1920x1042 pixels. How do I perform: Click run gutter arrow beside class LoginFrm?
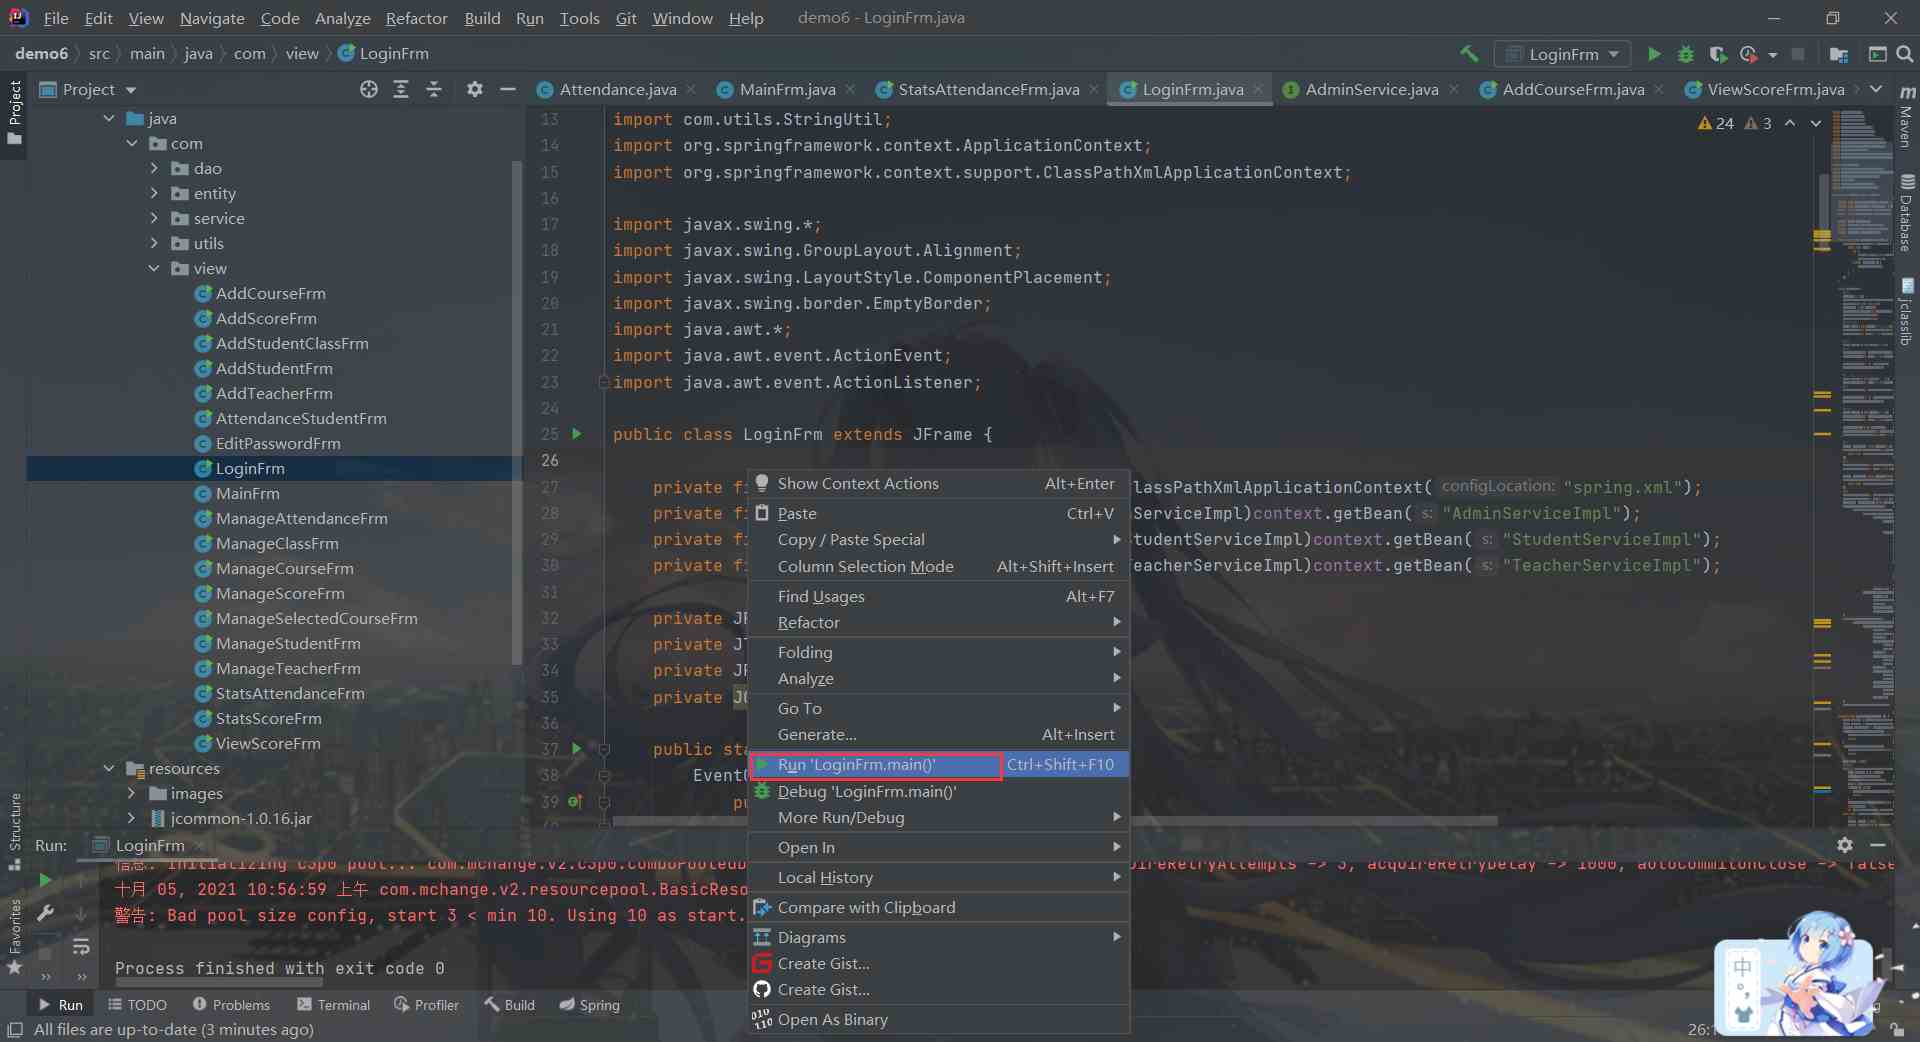[577, 434]
